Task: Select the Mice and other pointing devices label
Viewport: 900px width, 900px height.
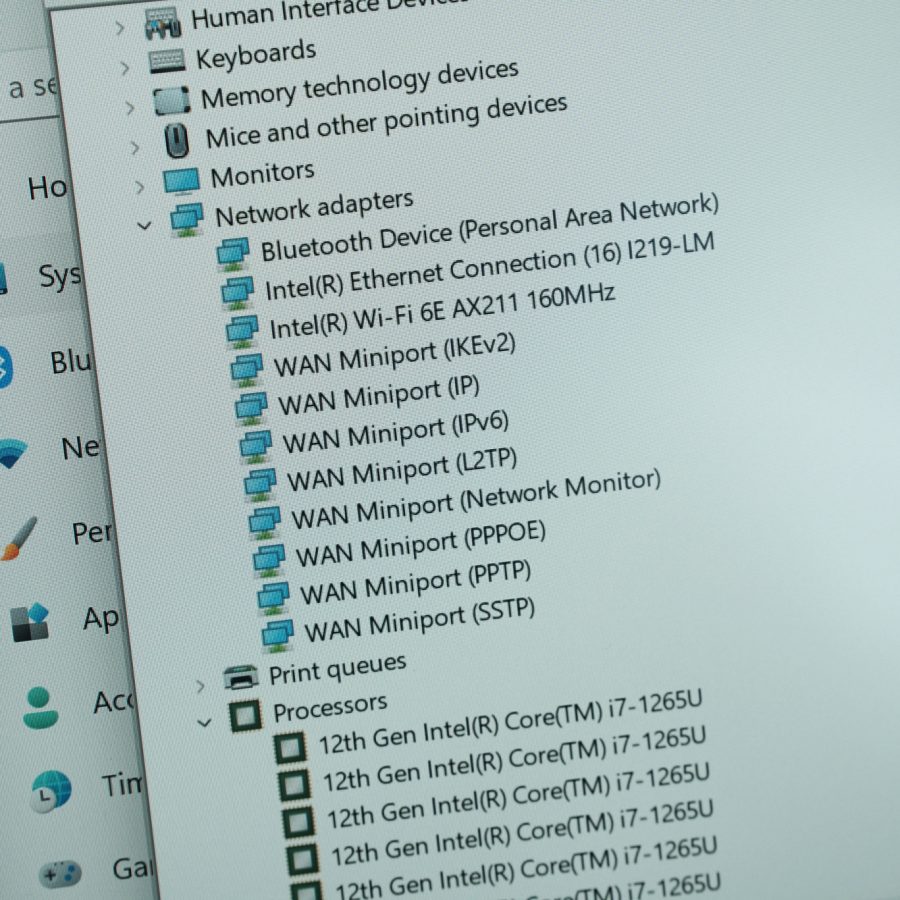Action: point(386,121)
